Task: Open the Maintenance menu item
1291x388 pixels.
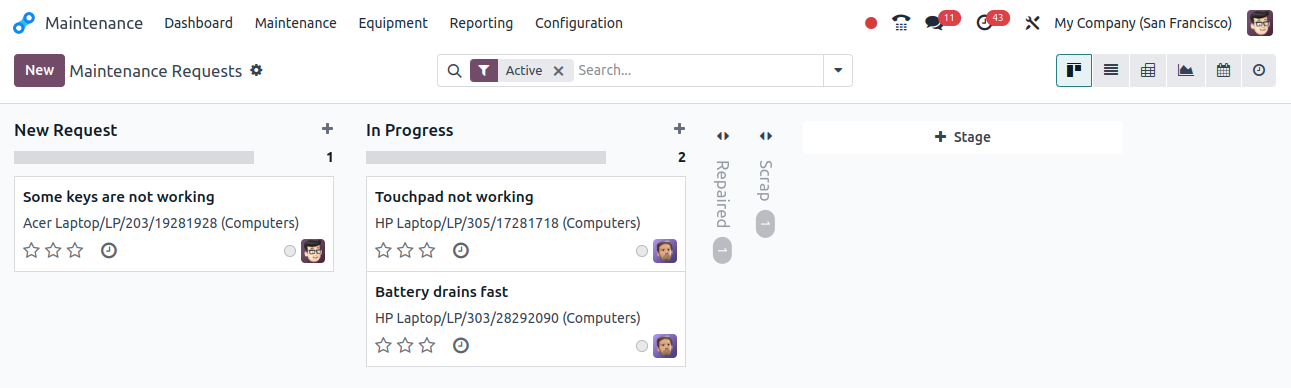Action: [296, 23]
